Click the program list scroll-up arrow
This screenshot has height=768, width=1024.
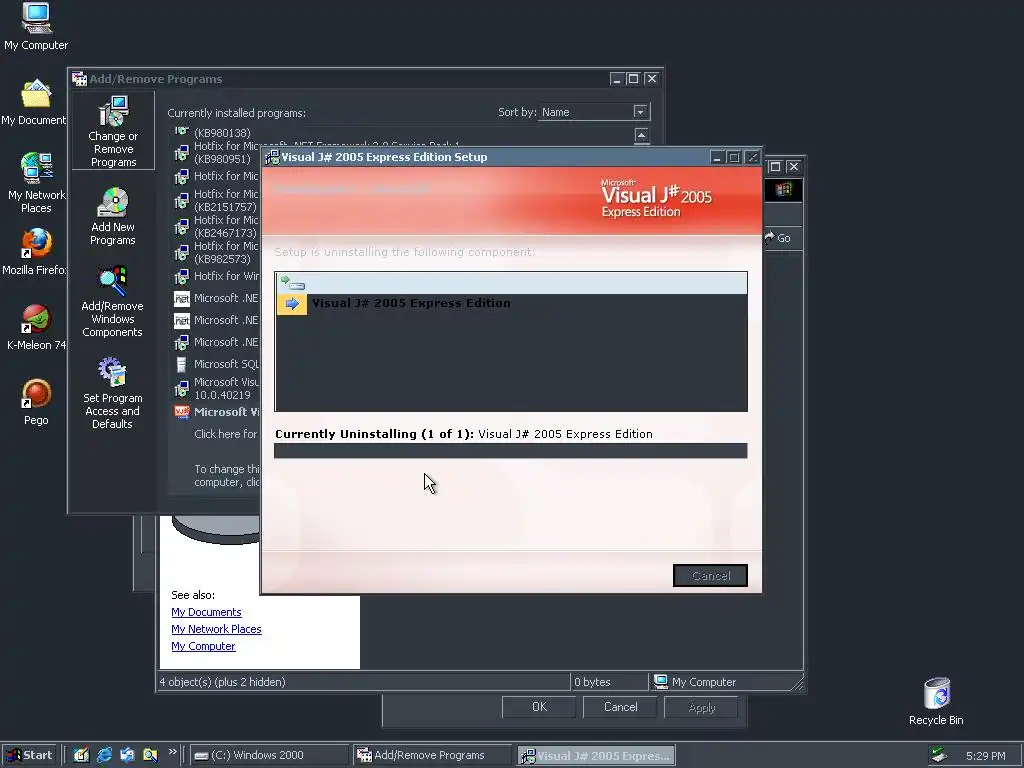tap(641, 135)
